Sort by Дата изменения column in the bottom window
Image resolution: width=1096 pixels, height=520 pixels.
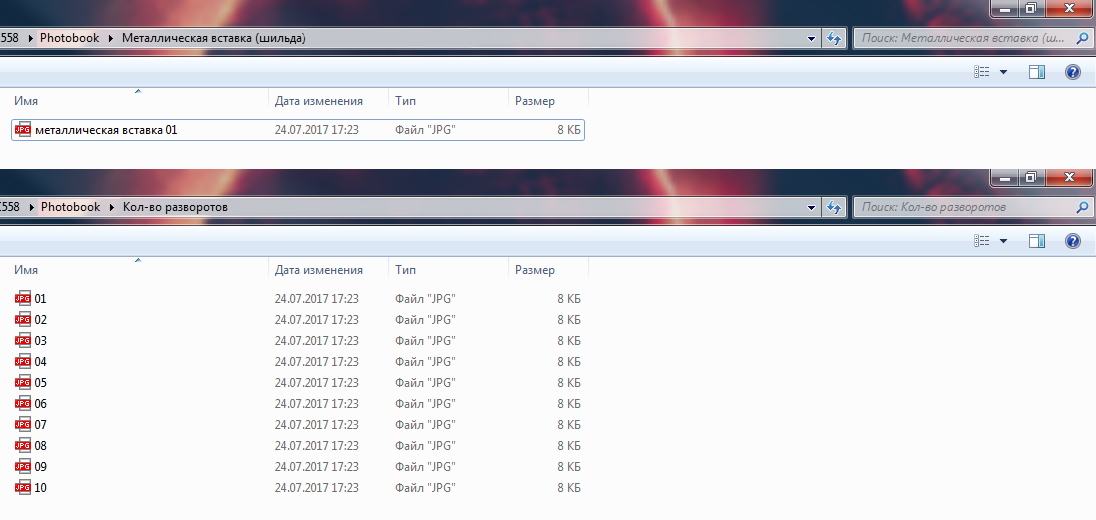318,270
